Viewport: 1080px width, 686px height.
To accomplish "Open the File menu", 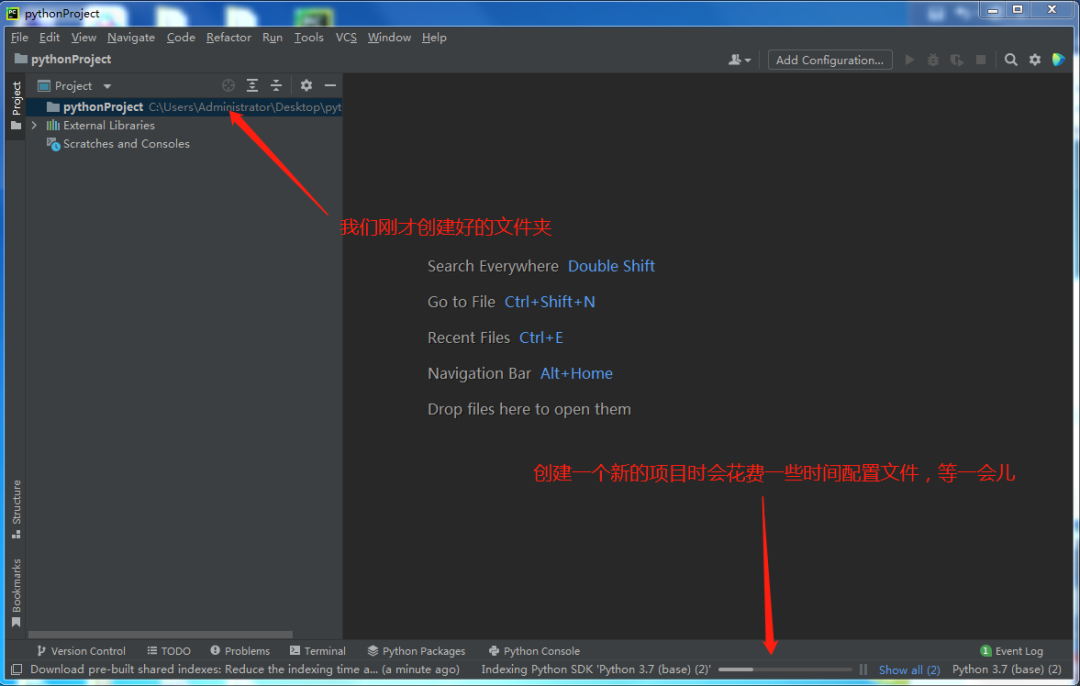I will click(x=19, y=37).
